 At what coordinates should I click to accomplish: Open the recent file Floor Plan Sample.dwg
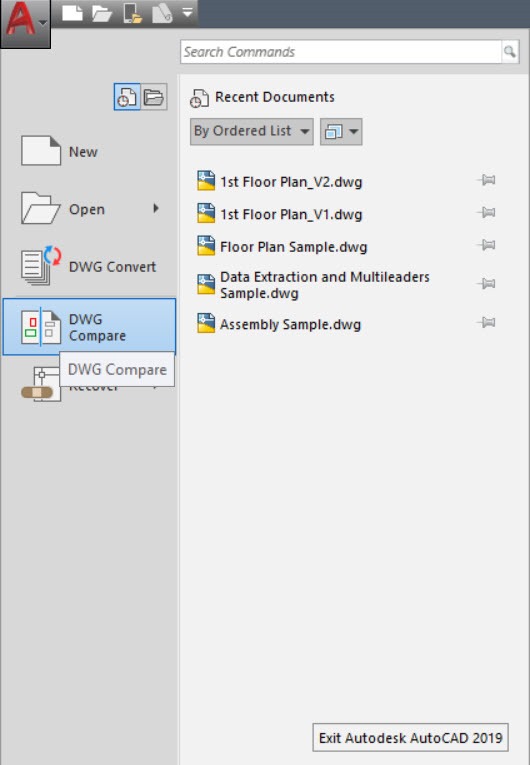tap(293, 247)
